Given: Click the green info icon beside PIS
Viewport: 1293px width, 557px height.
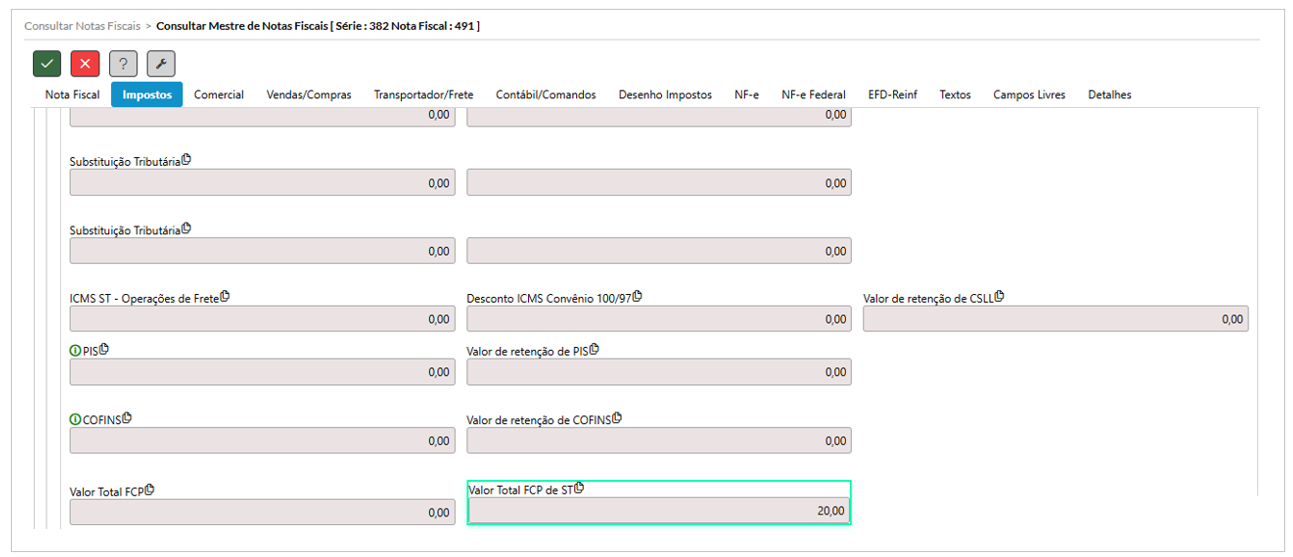Looking at the screenshot, I should 75,351.
